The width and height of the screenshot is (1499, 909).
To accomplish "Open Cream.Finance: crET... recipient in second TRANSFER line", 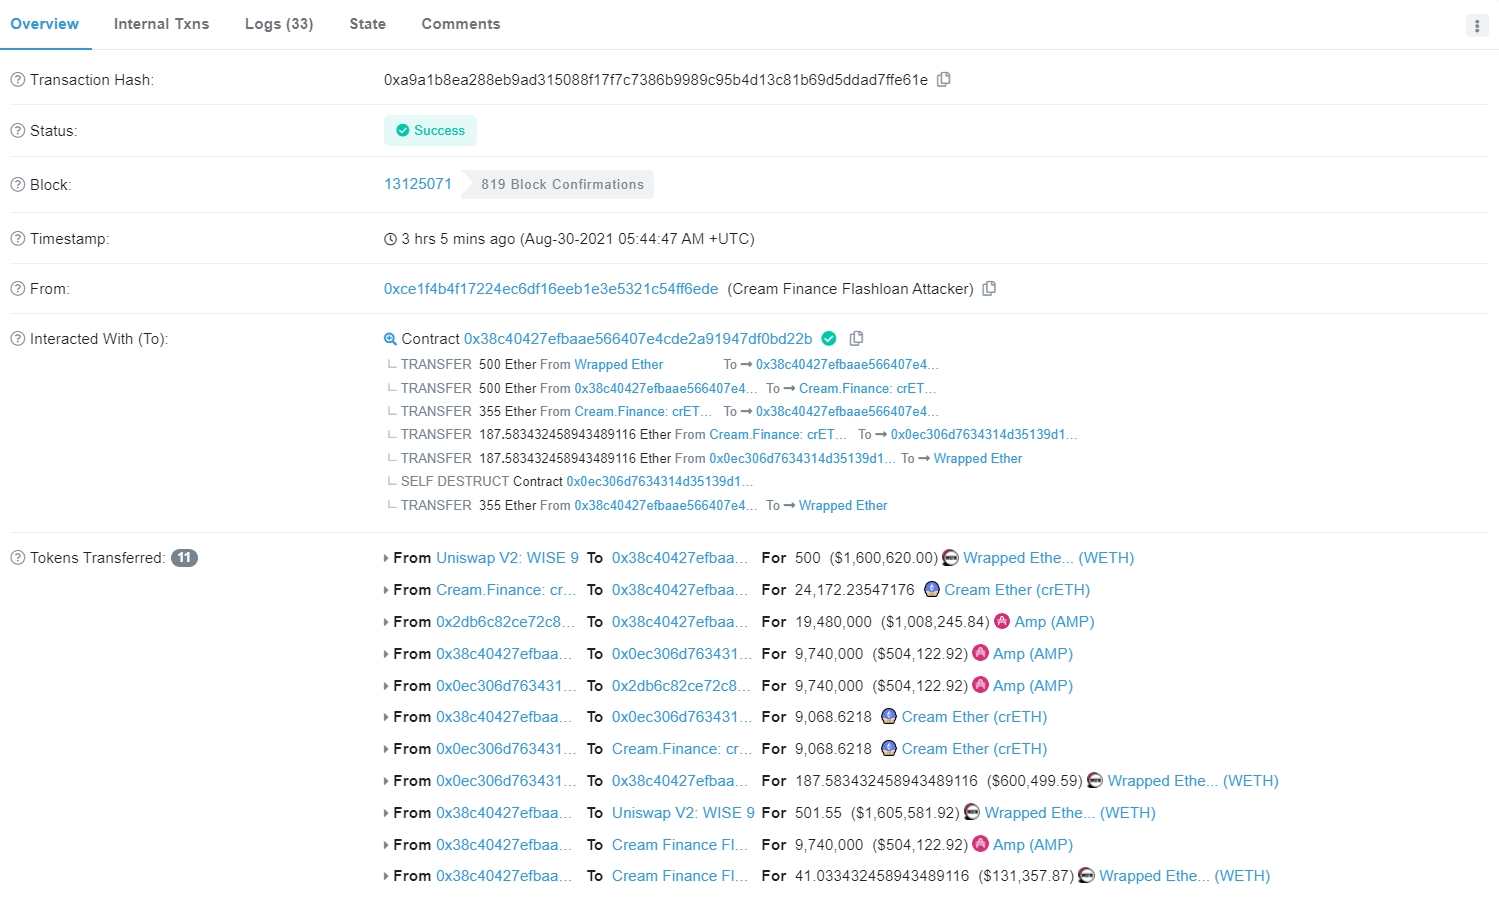I will point(867,388).
